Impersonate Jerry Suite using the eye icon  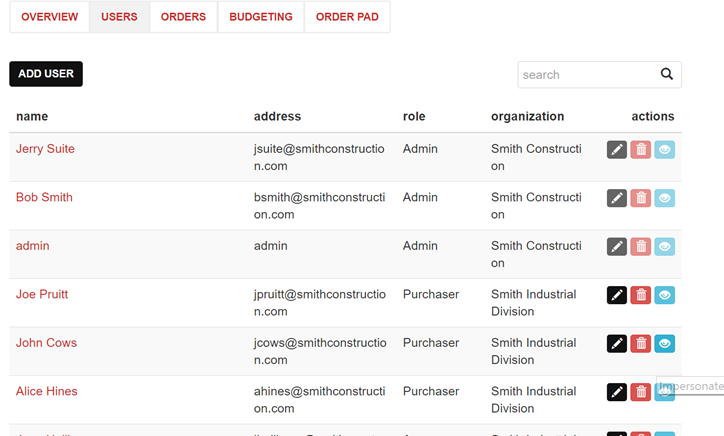click(x=665, y=150)
